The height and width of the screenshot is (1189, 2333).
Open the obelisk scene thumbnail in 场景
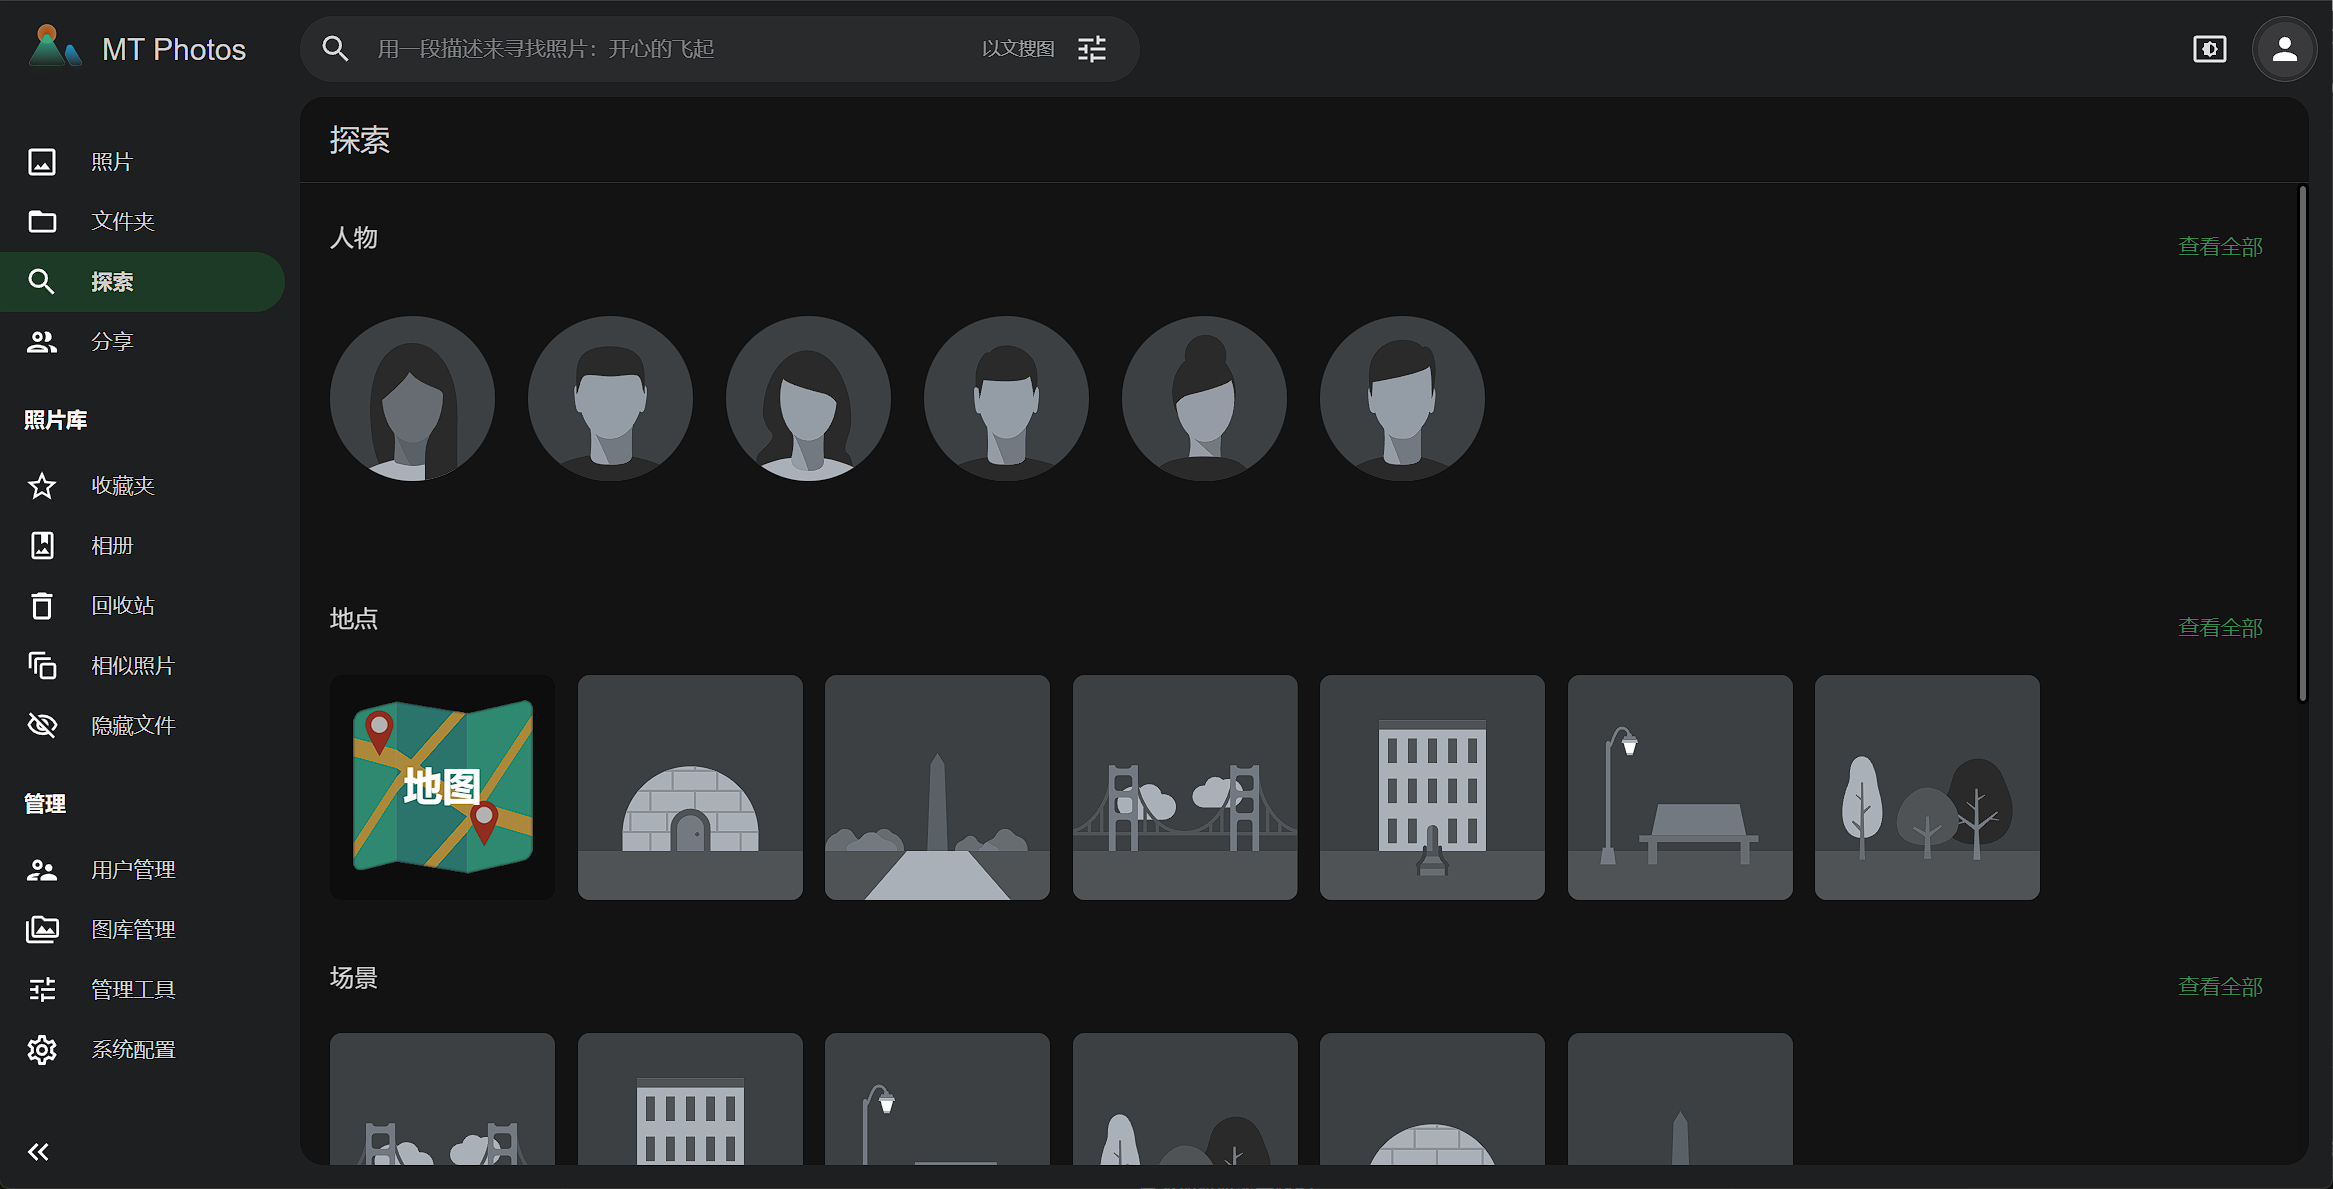[x=1680, y=1099]
